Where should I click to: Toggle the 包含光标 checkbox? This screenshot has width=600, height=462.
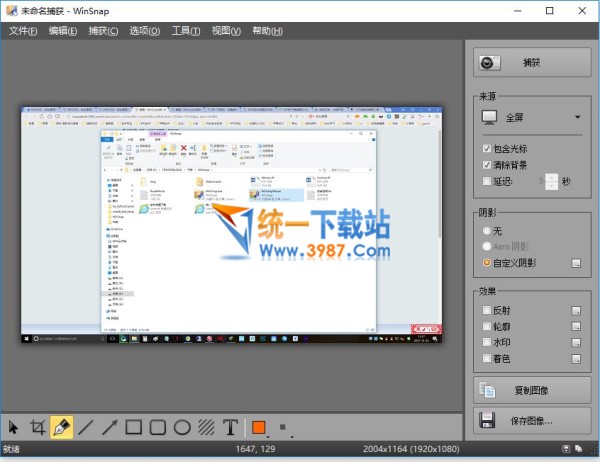[x=486, y=148]
